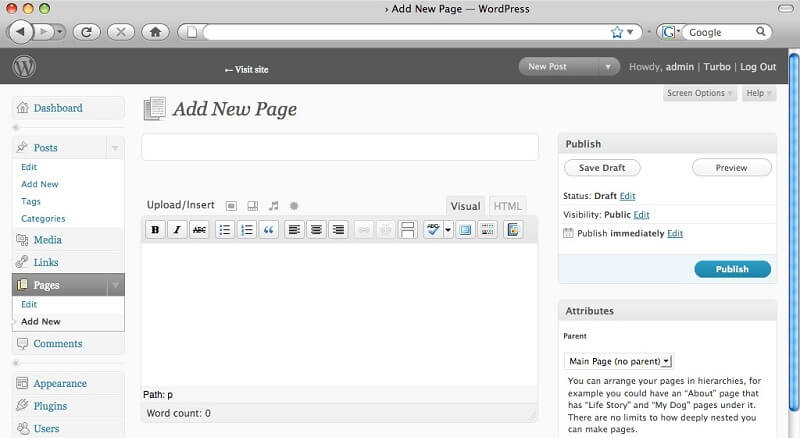Toggle fullscreen editing mode
Screen dimensions: 800x438
pyautogui.click(x=465, y=230)
